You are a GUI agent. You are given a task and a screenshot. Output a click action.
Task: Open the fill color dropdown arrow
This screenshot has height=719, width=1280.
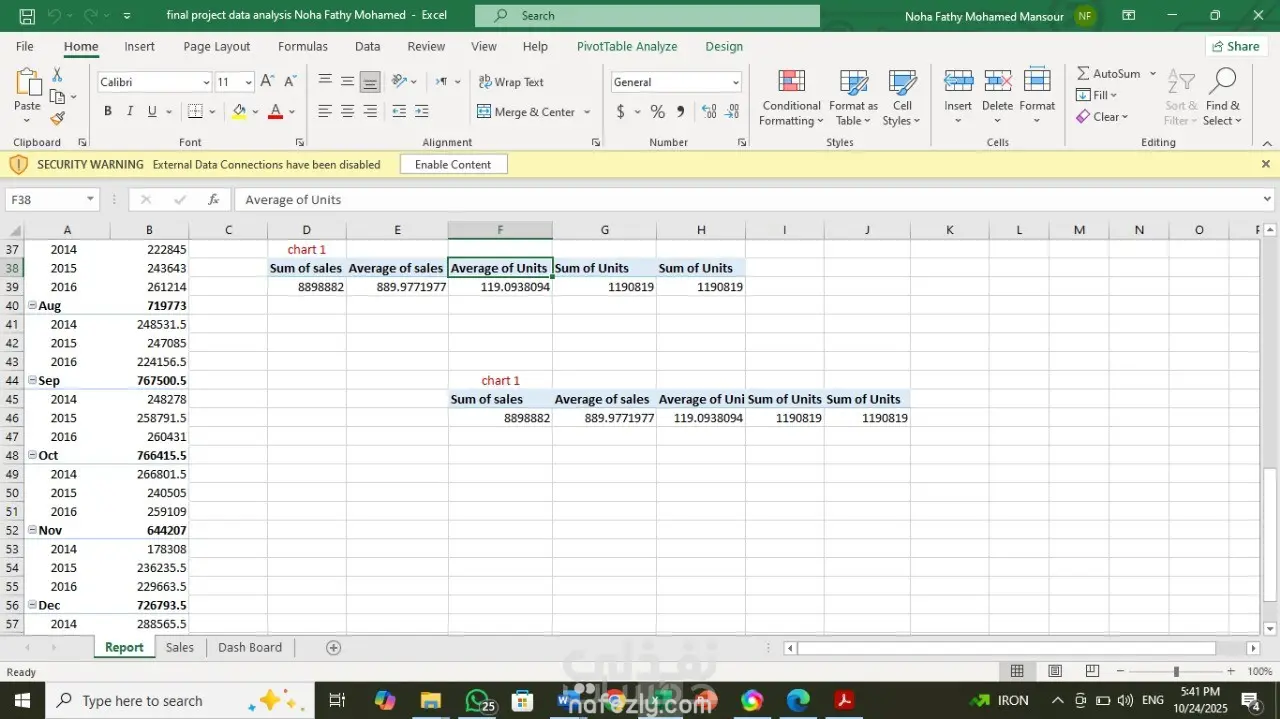tap(255, 112)
